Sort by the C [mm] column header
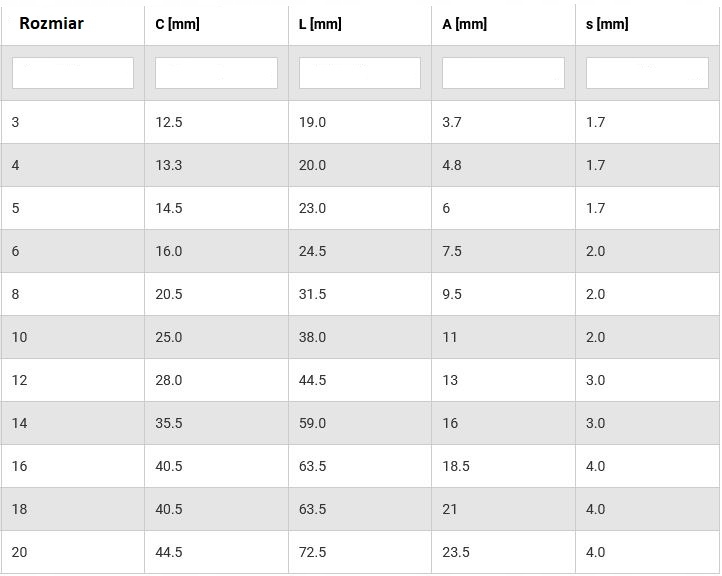The width and height of the screenshot is (722, 576). (178, 24)
